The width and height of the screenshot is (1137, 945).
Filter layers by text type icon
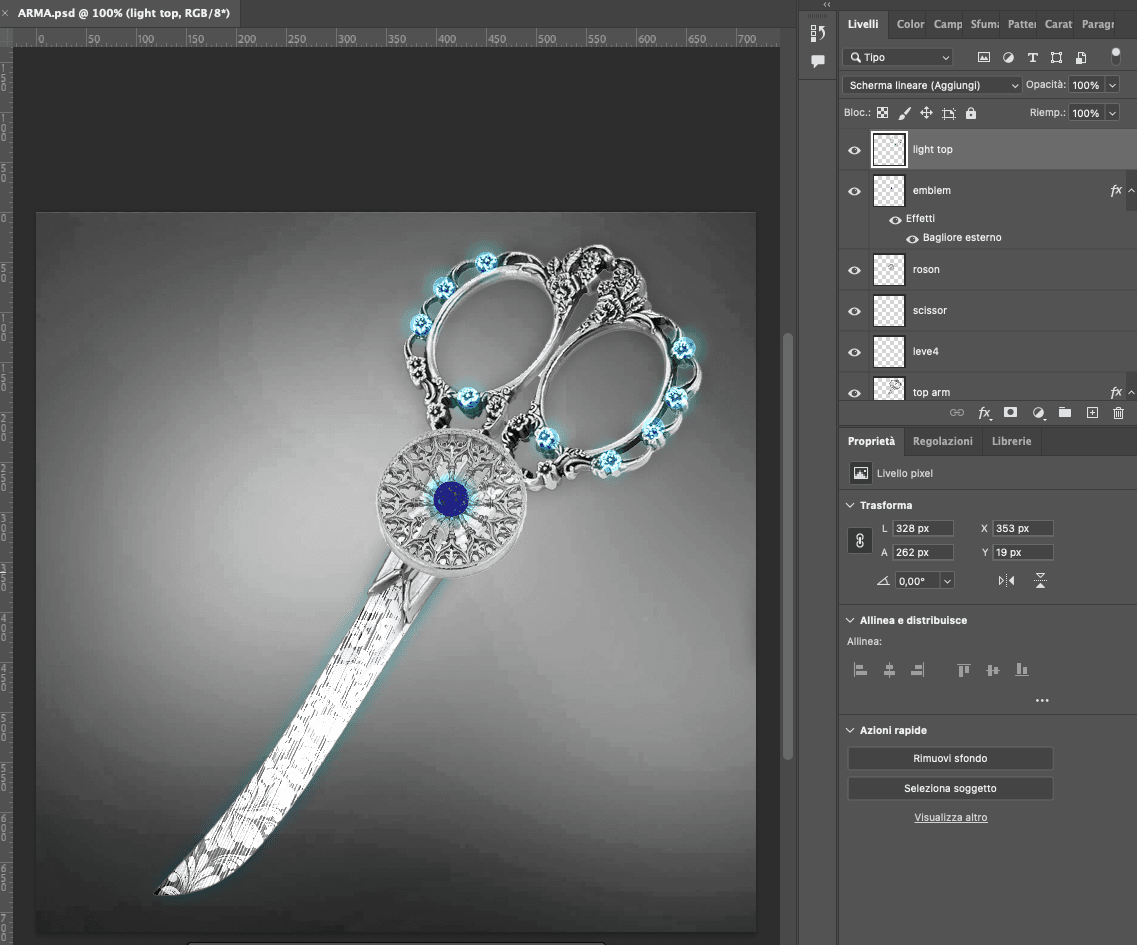(1032, 57)
